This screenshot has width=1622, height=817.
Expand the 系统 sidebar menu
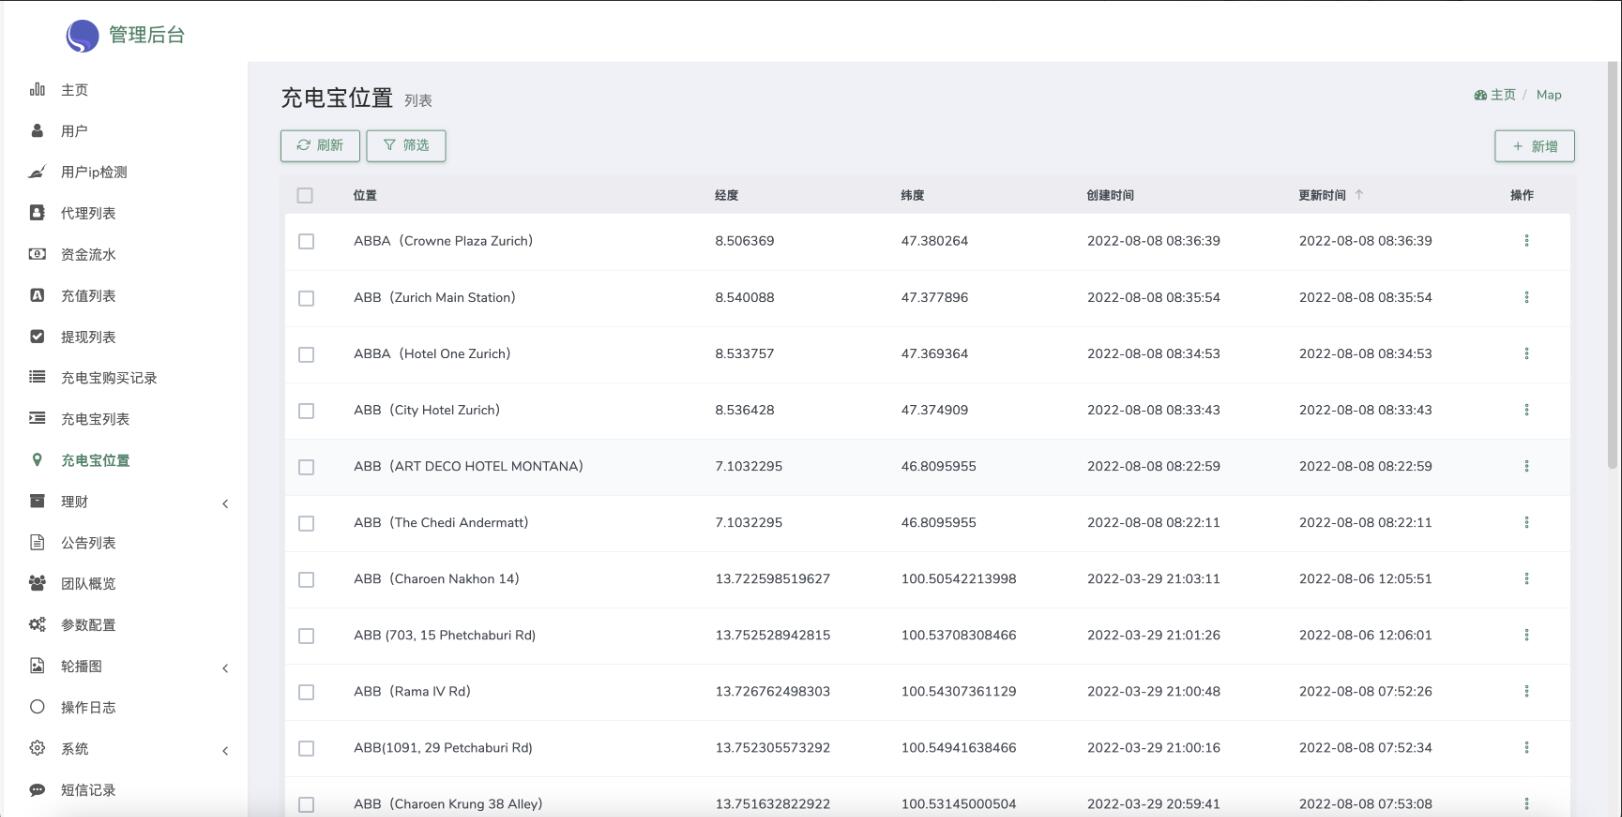225,750
